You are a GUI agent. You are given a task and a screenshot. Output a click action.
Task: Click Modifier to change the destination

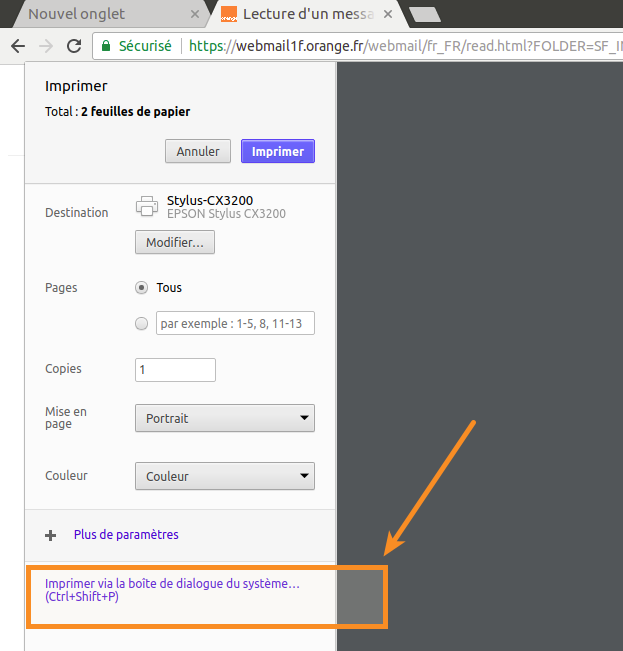tap(175, 242)
